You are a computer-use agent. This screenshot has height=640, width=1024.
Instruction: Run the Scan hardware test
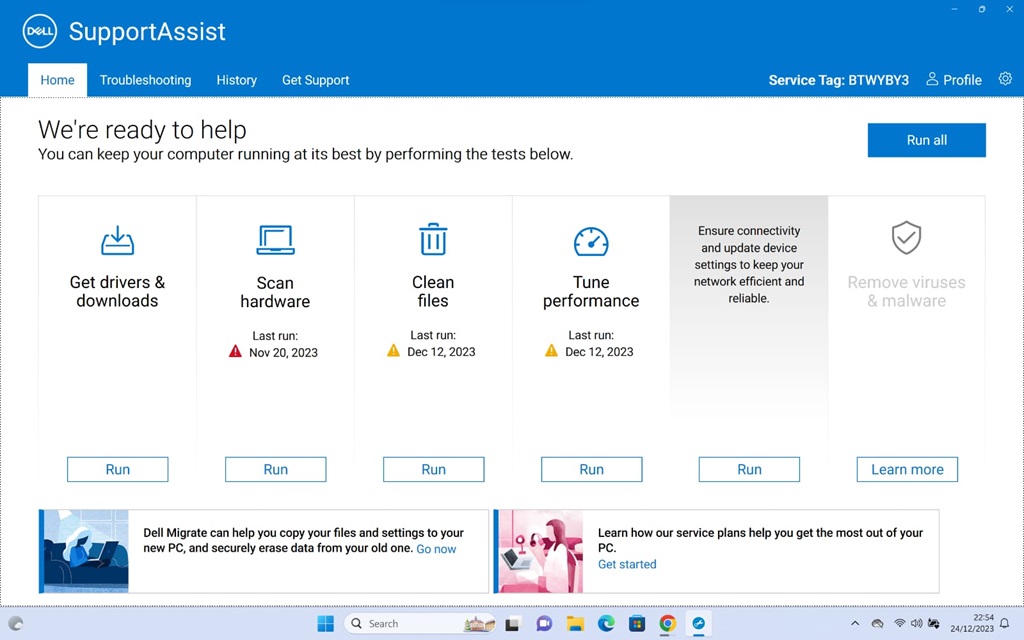[x=276, y=470]
